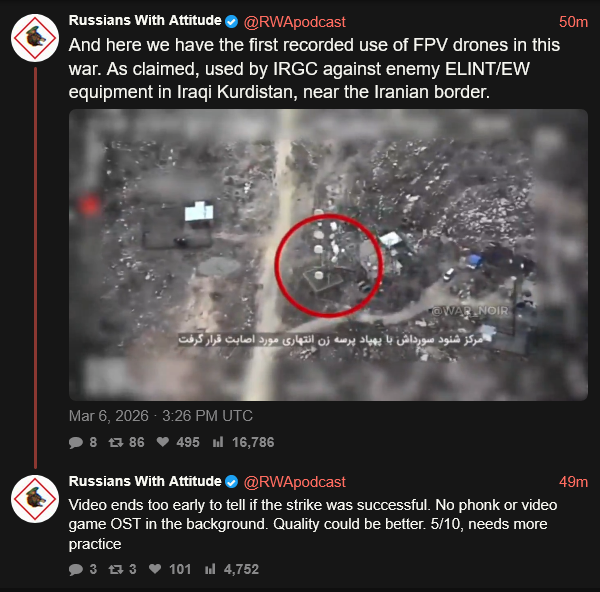The height and width of the screenshot is (592, 600).
Task: Click Russians With Attitude name in second tweet
Action: click(145, 481)
